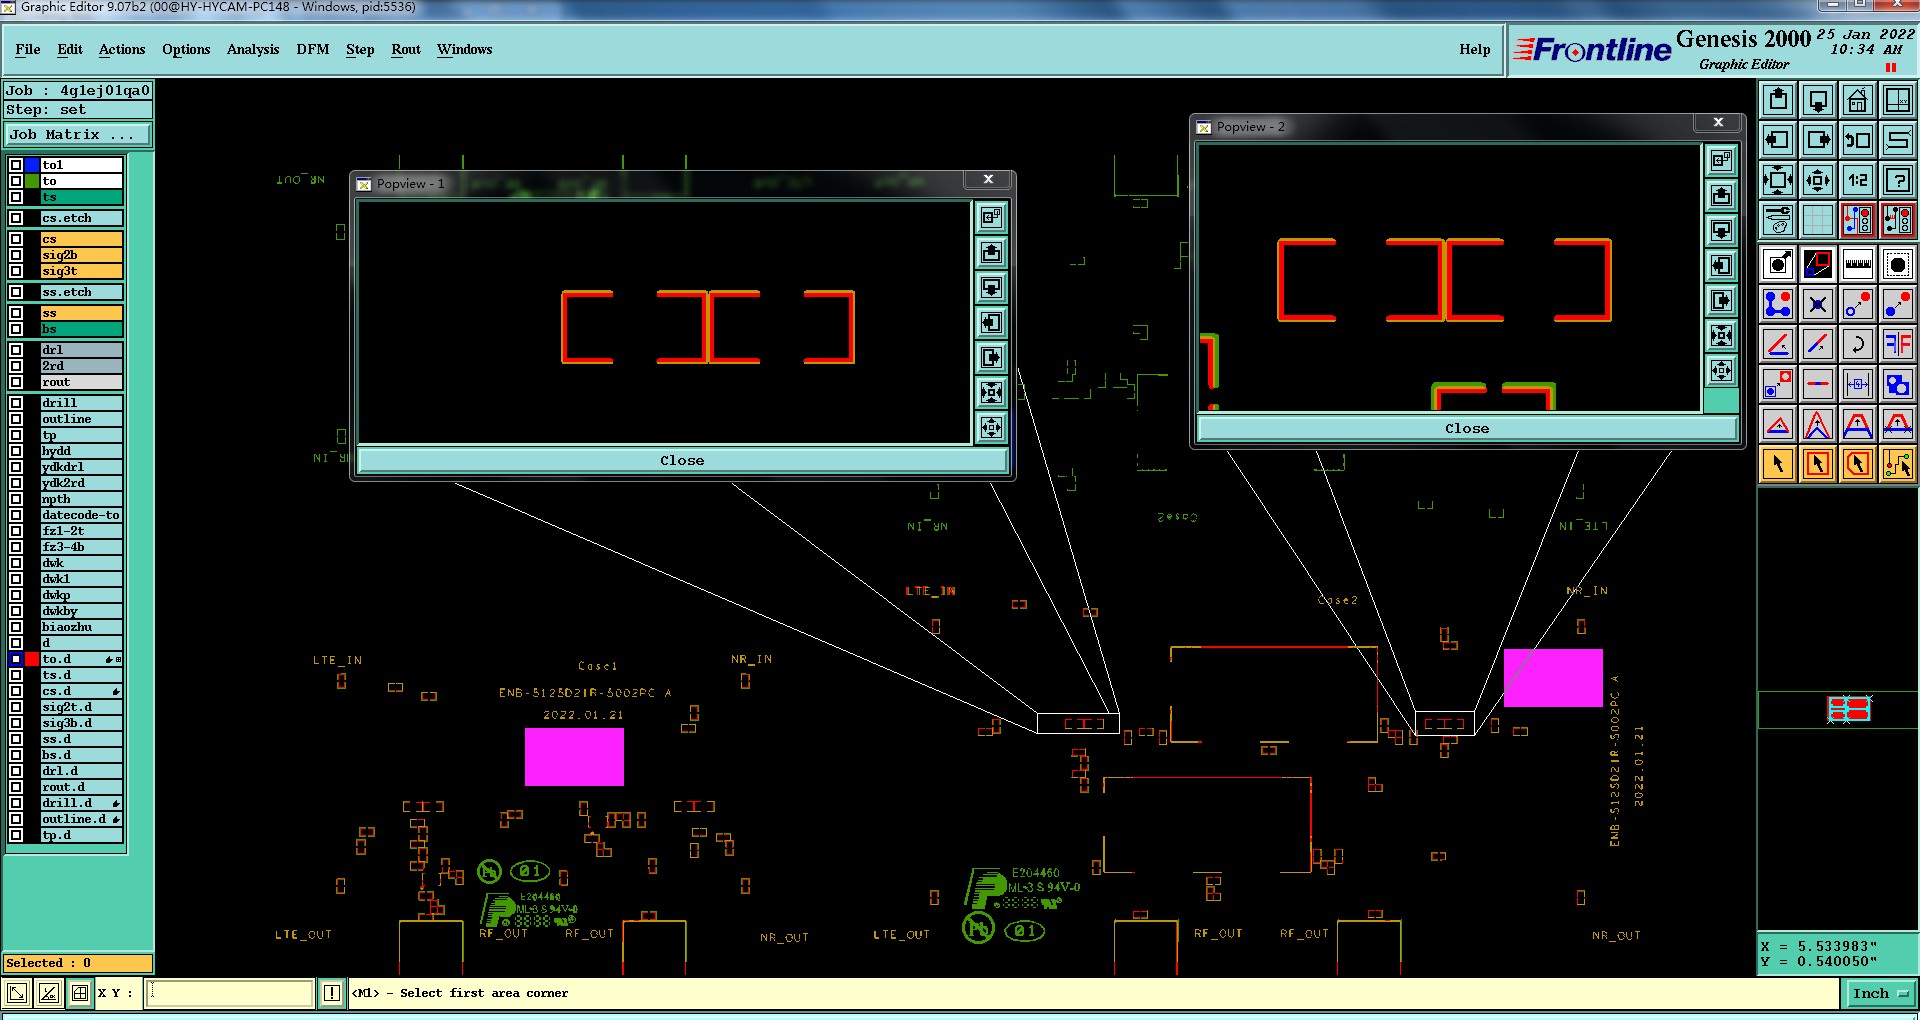Click the question mark help icon
1920x1020 pixels.
point(1897,180)
